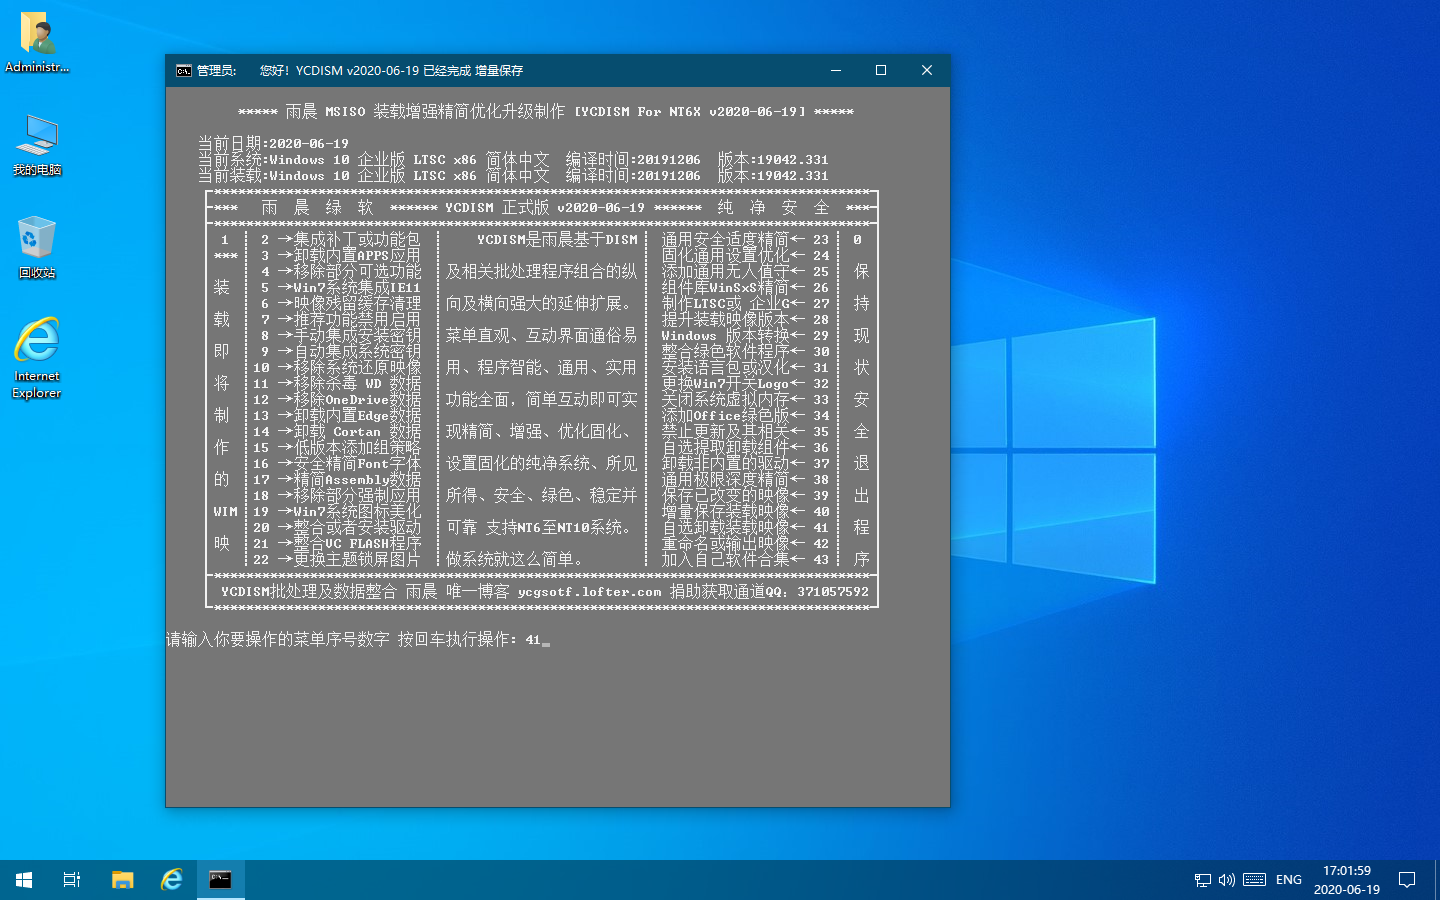Click the command prompt taskbar button
Viewport: 1440px width, 900px height.
[x=220, y=880]
